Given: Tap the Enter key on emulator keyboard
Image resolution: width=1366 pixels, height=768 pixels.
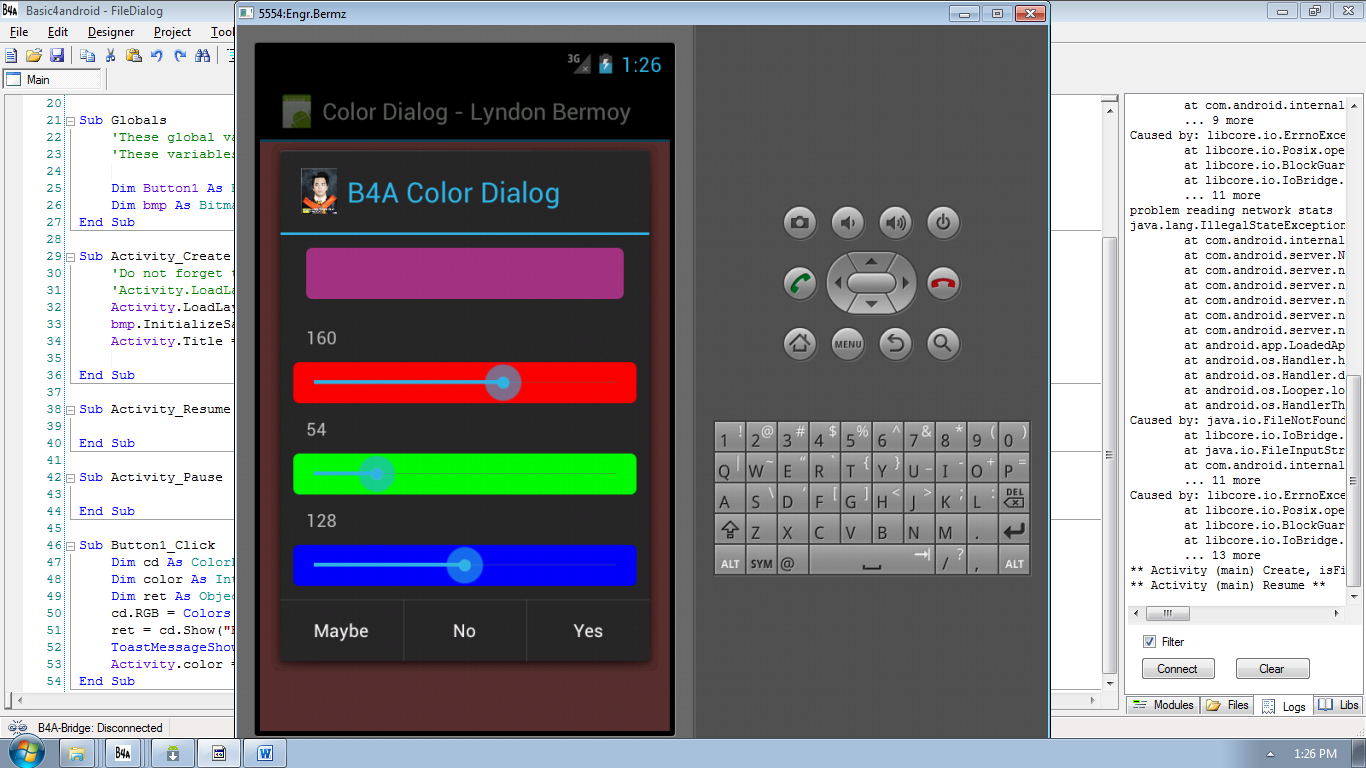Looking at the screenshot, I should click(1014, 530).
